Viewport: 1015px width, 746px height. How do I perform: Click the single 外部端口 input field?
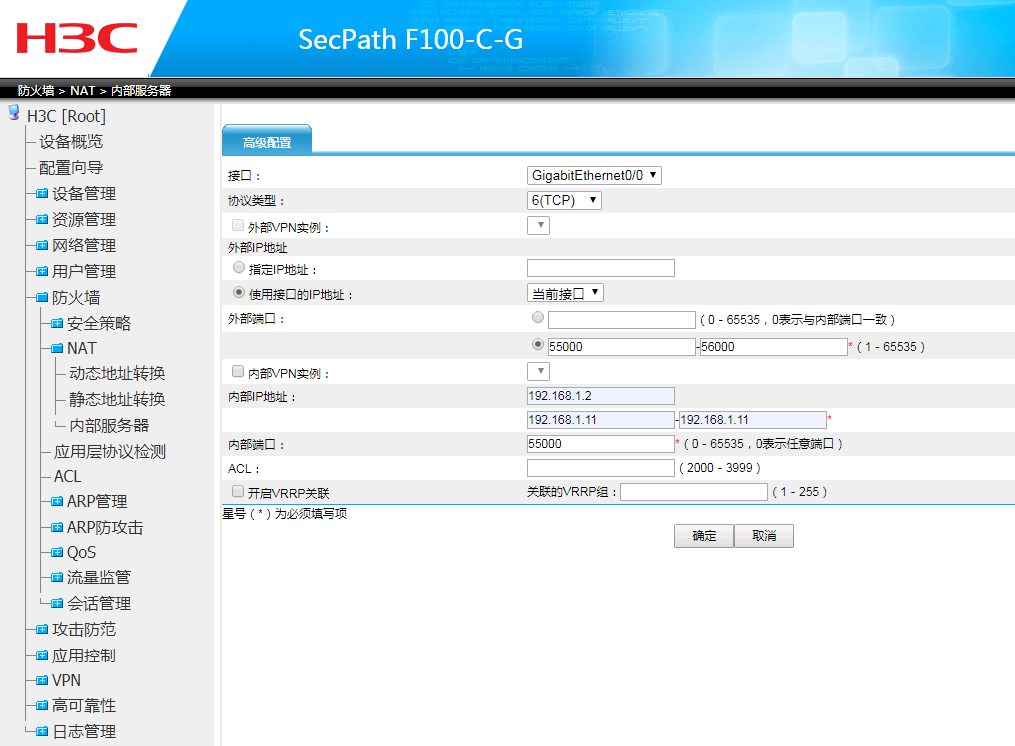[621, 320]
